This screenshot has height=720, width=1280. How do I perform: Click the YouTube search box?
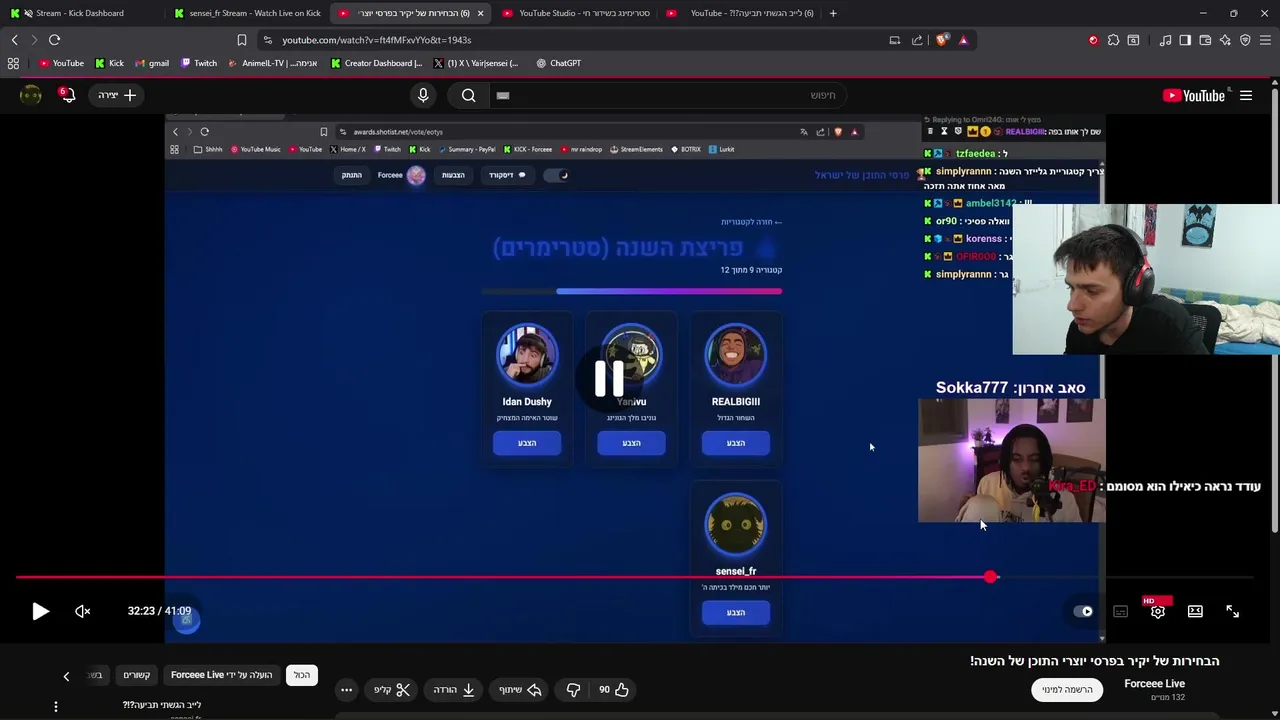(x=670, y=95)
